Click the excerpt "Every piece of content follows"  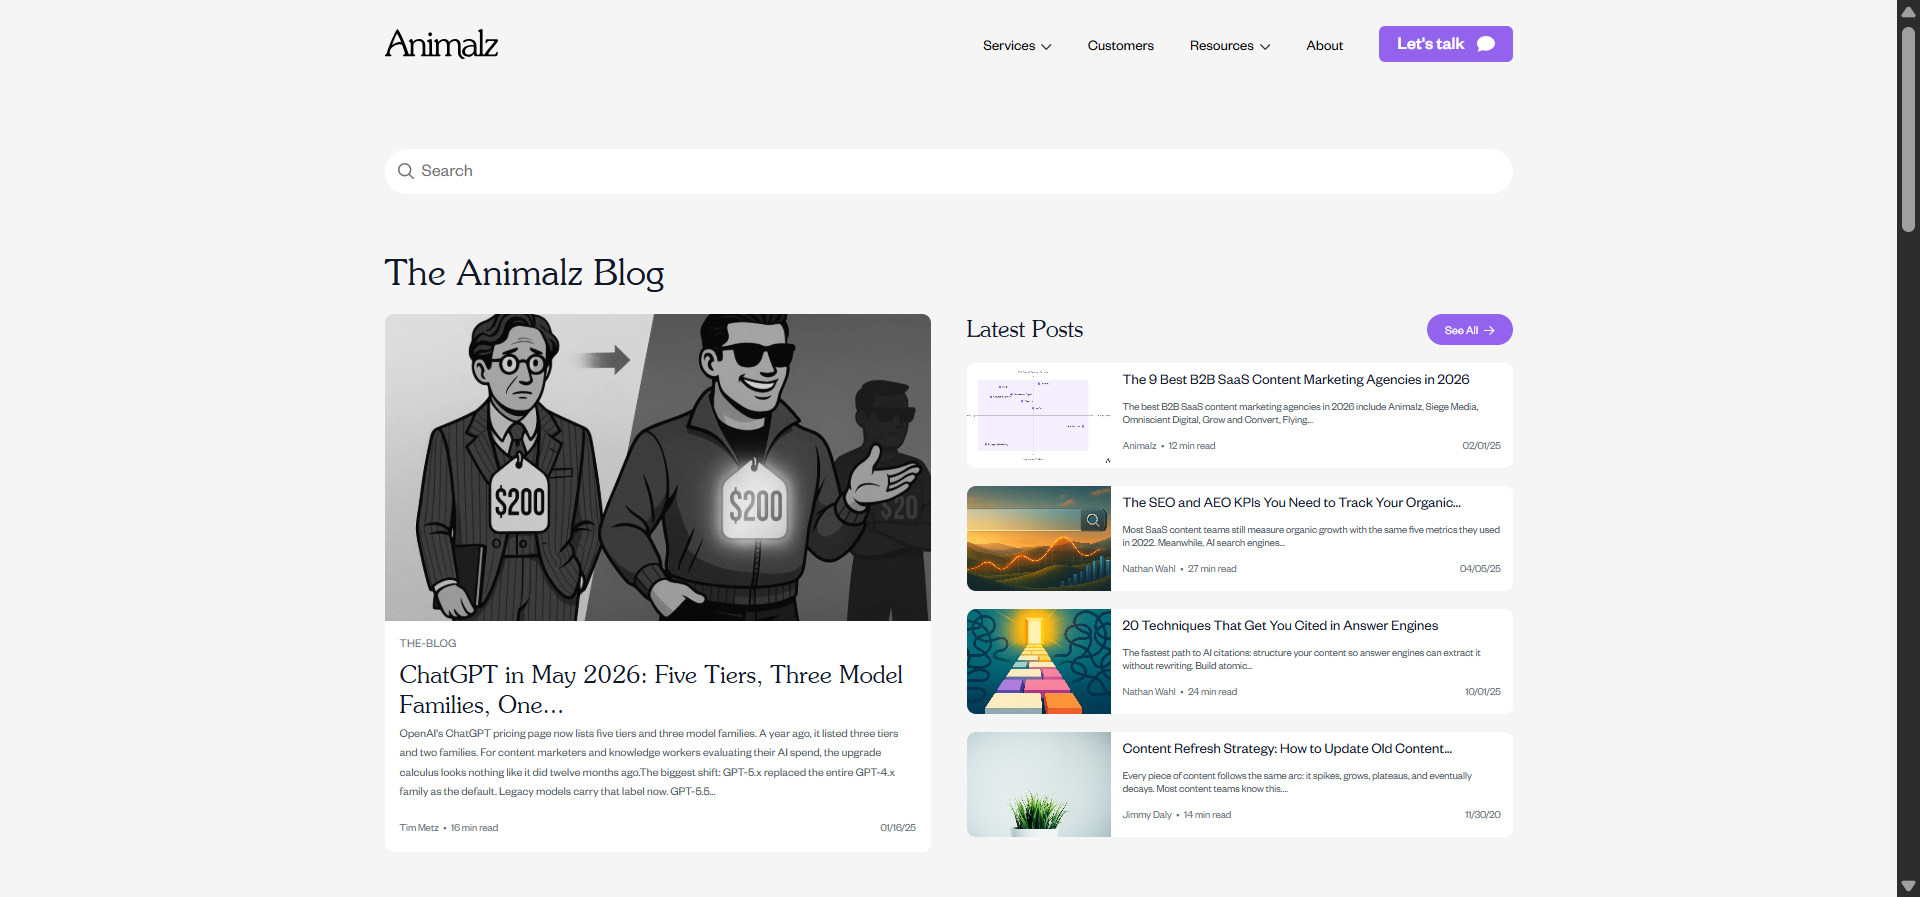tap(1297, 782)
